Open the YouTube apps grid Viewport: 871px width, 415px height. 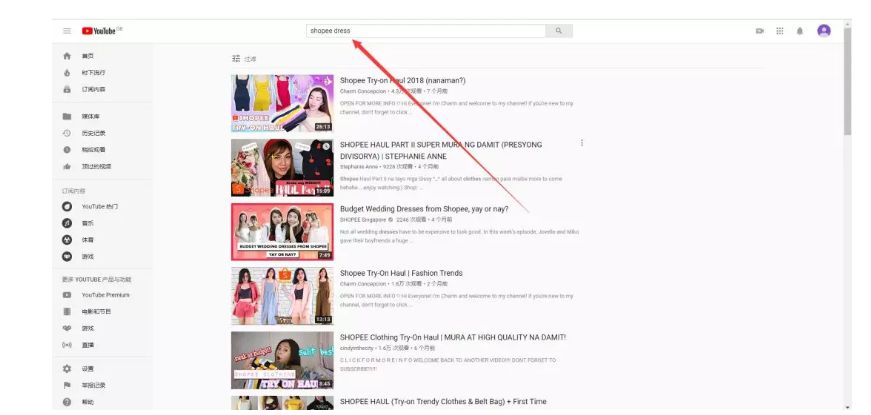tap(780, 31)
